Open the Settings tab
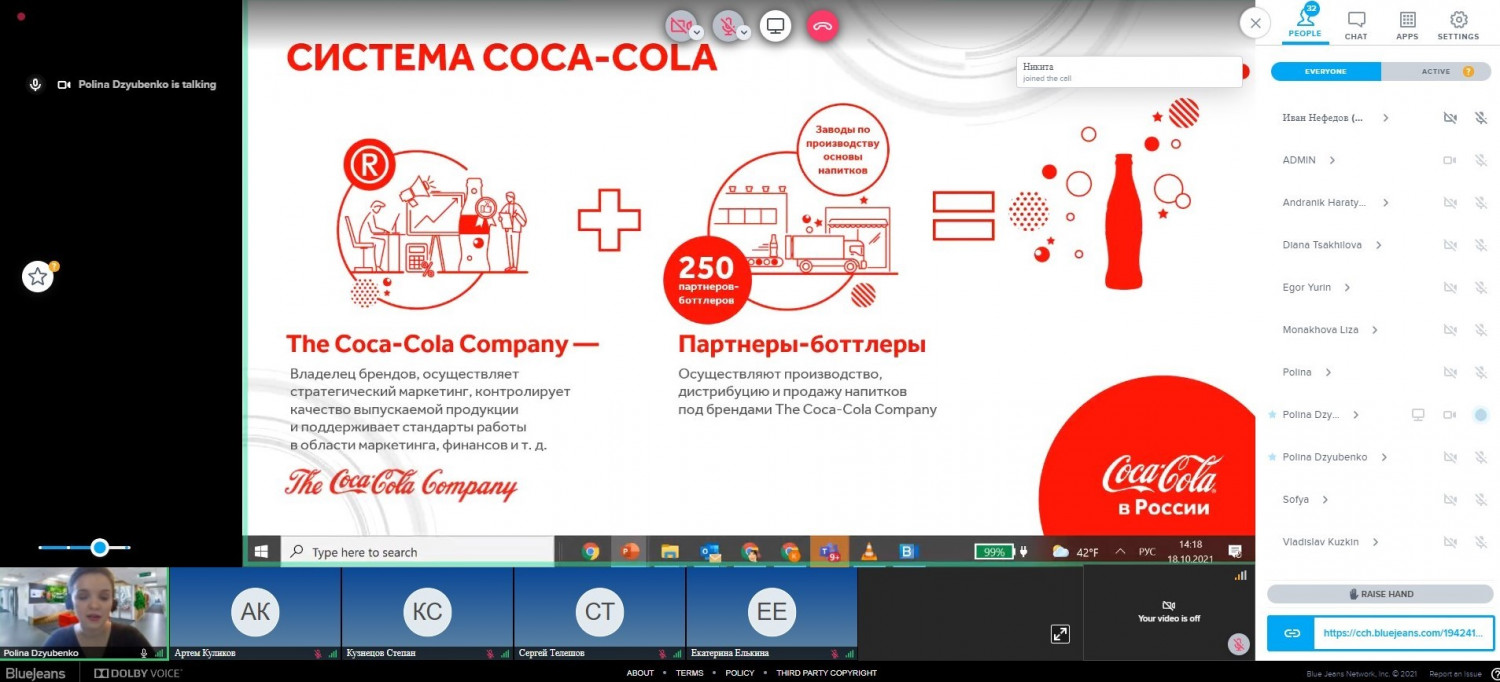The image size is (1500, 682). 1458,25
